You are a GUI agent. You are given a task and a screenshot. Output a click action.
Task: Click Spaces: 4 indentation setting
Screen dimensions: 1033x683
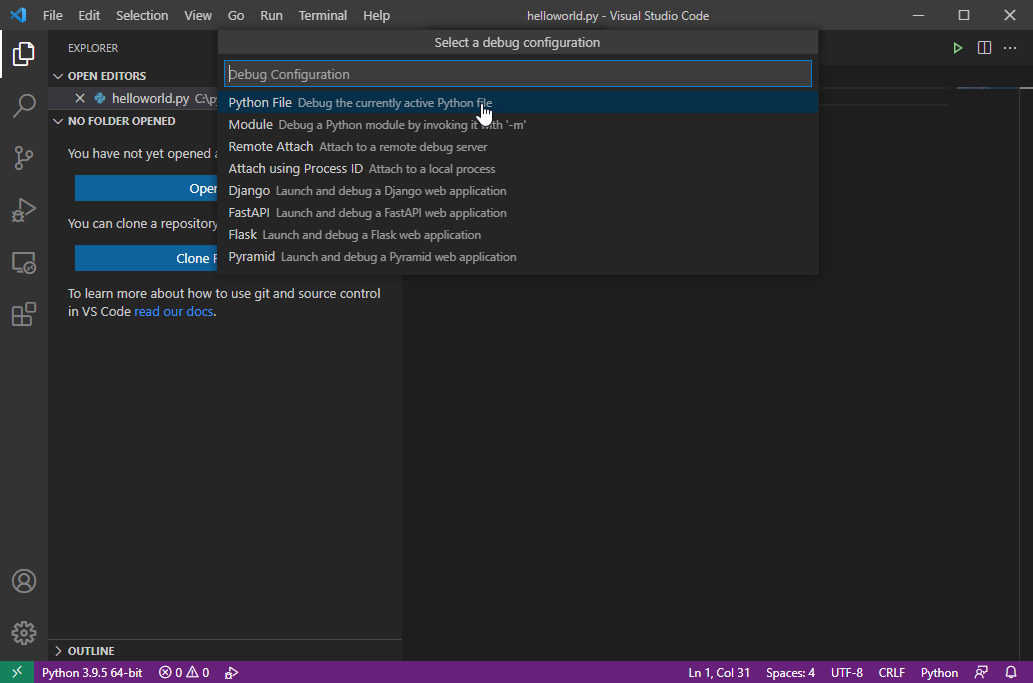point(790,672)
